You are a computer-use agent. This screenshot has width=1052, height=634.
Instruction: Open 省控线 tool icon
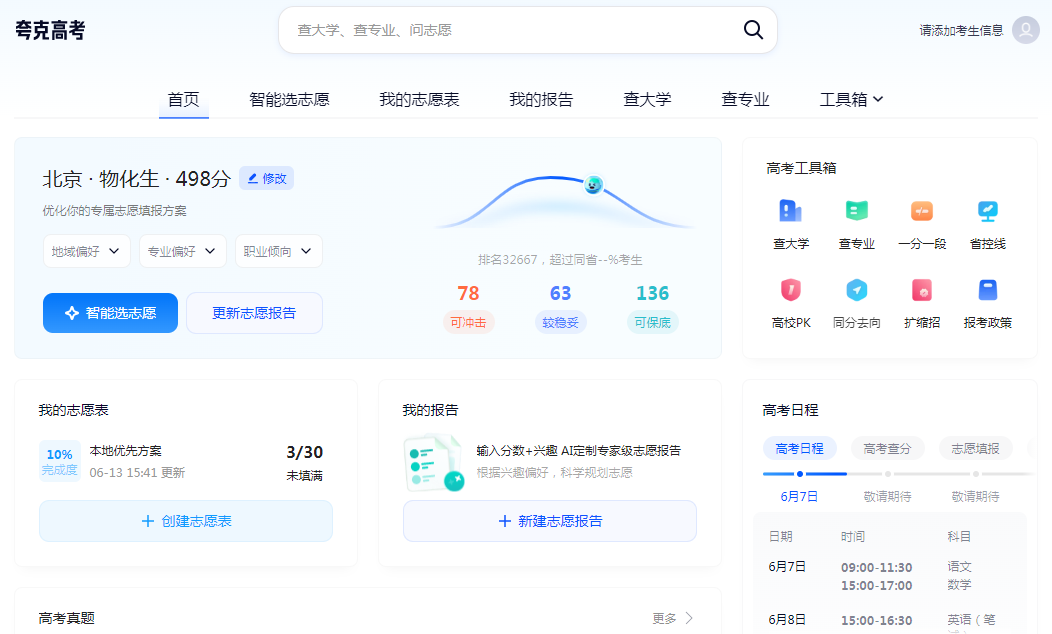pyautogui.click(x=988, y=211)
